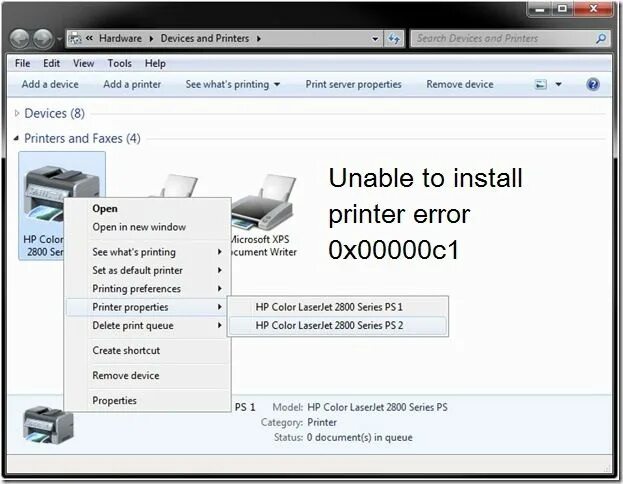Refresh the Devices and Printers view

(394, 39)
